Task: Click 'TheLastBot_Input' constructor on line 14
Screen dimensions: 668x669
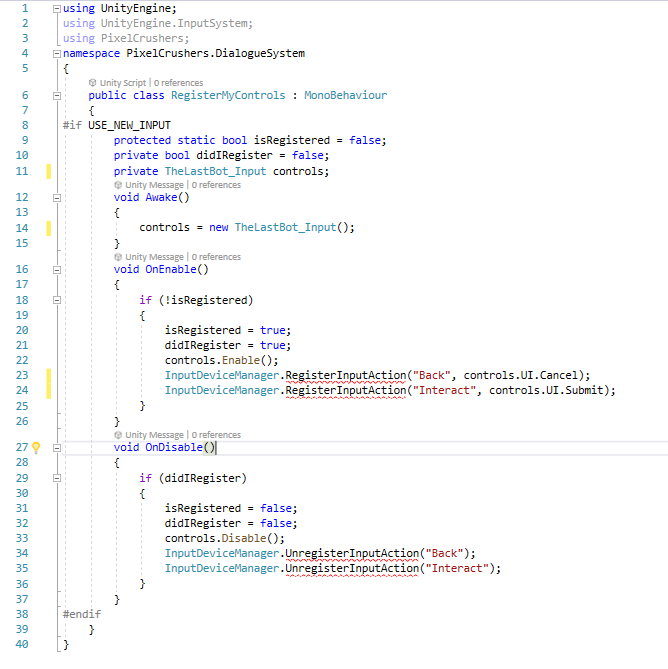Action: pos(285,227)
